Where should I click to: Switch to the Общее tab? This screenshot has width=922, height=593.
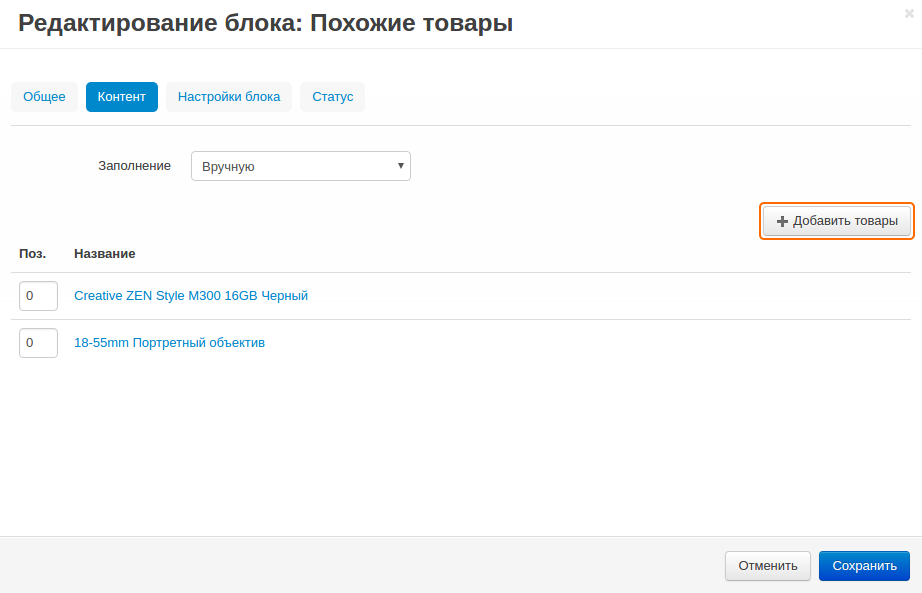[44, 97]
